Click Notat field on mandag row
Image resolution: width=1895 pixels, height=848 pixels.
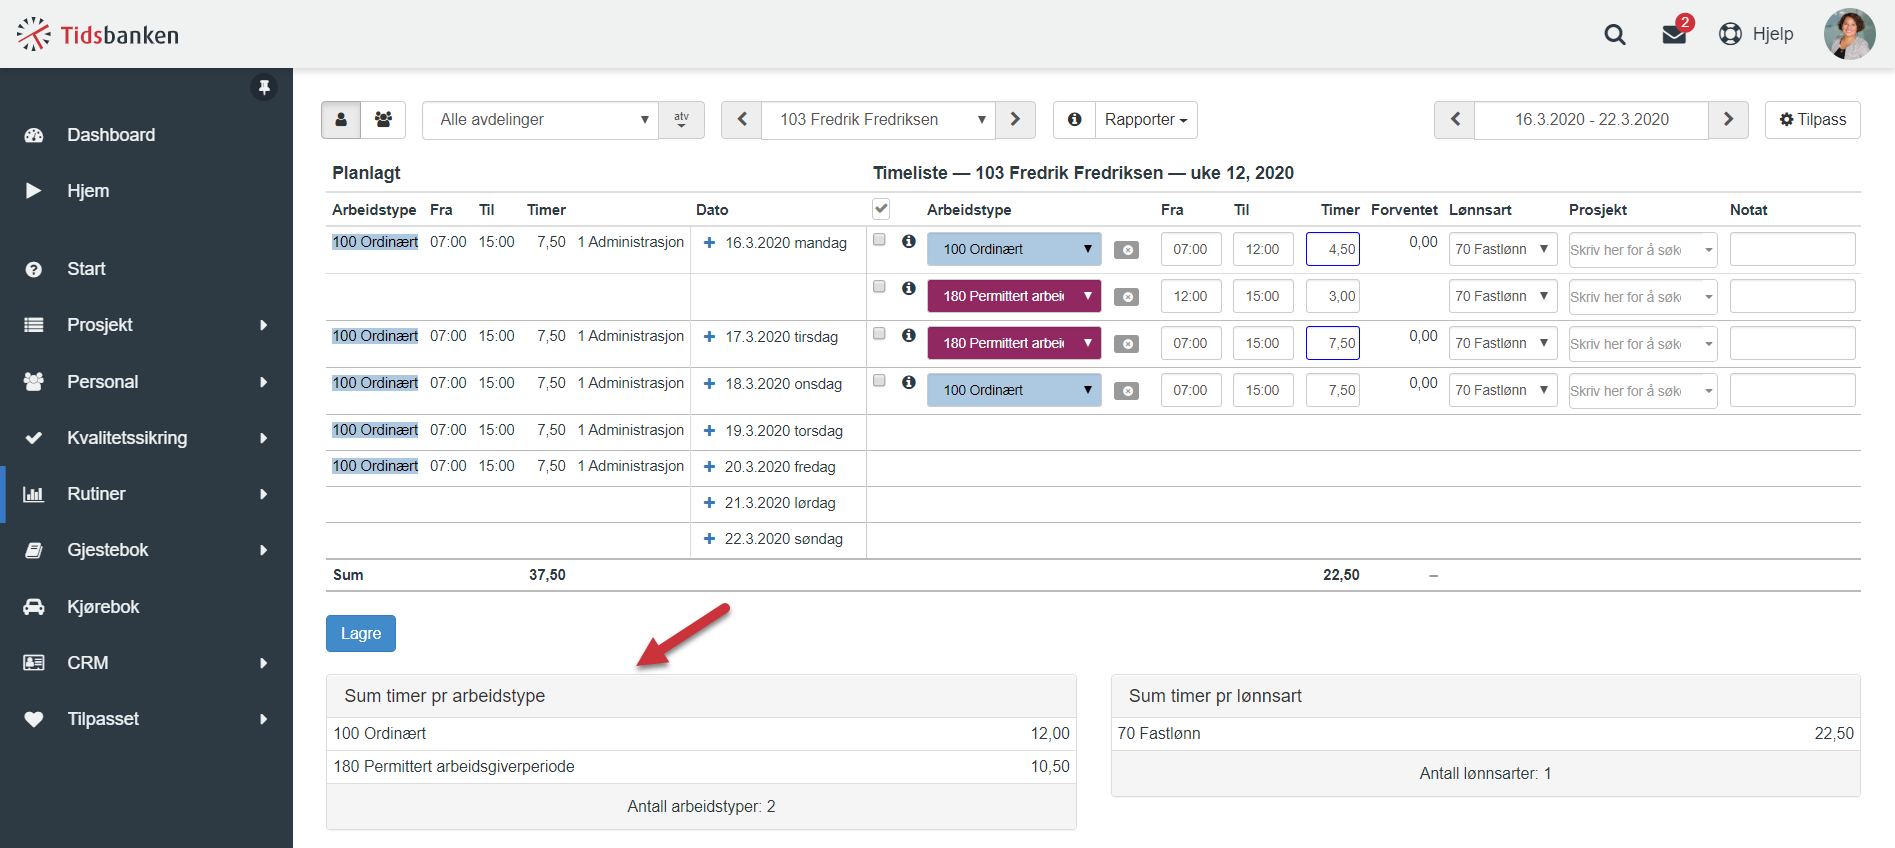pos(1793,250)
